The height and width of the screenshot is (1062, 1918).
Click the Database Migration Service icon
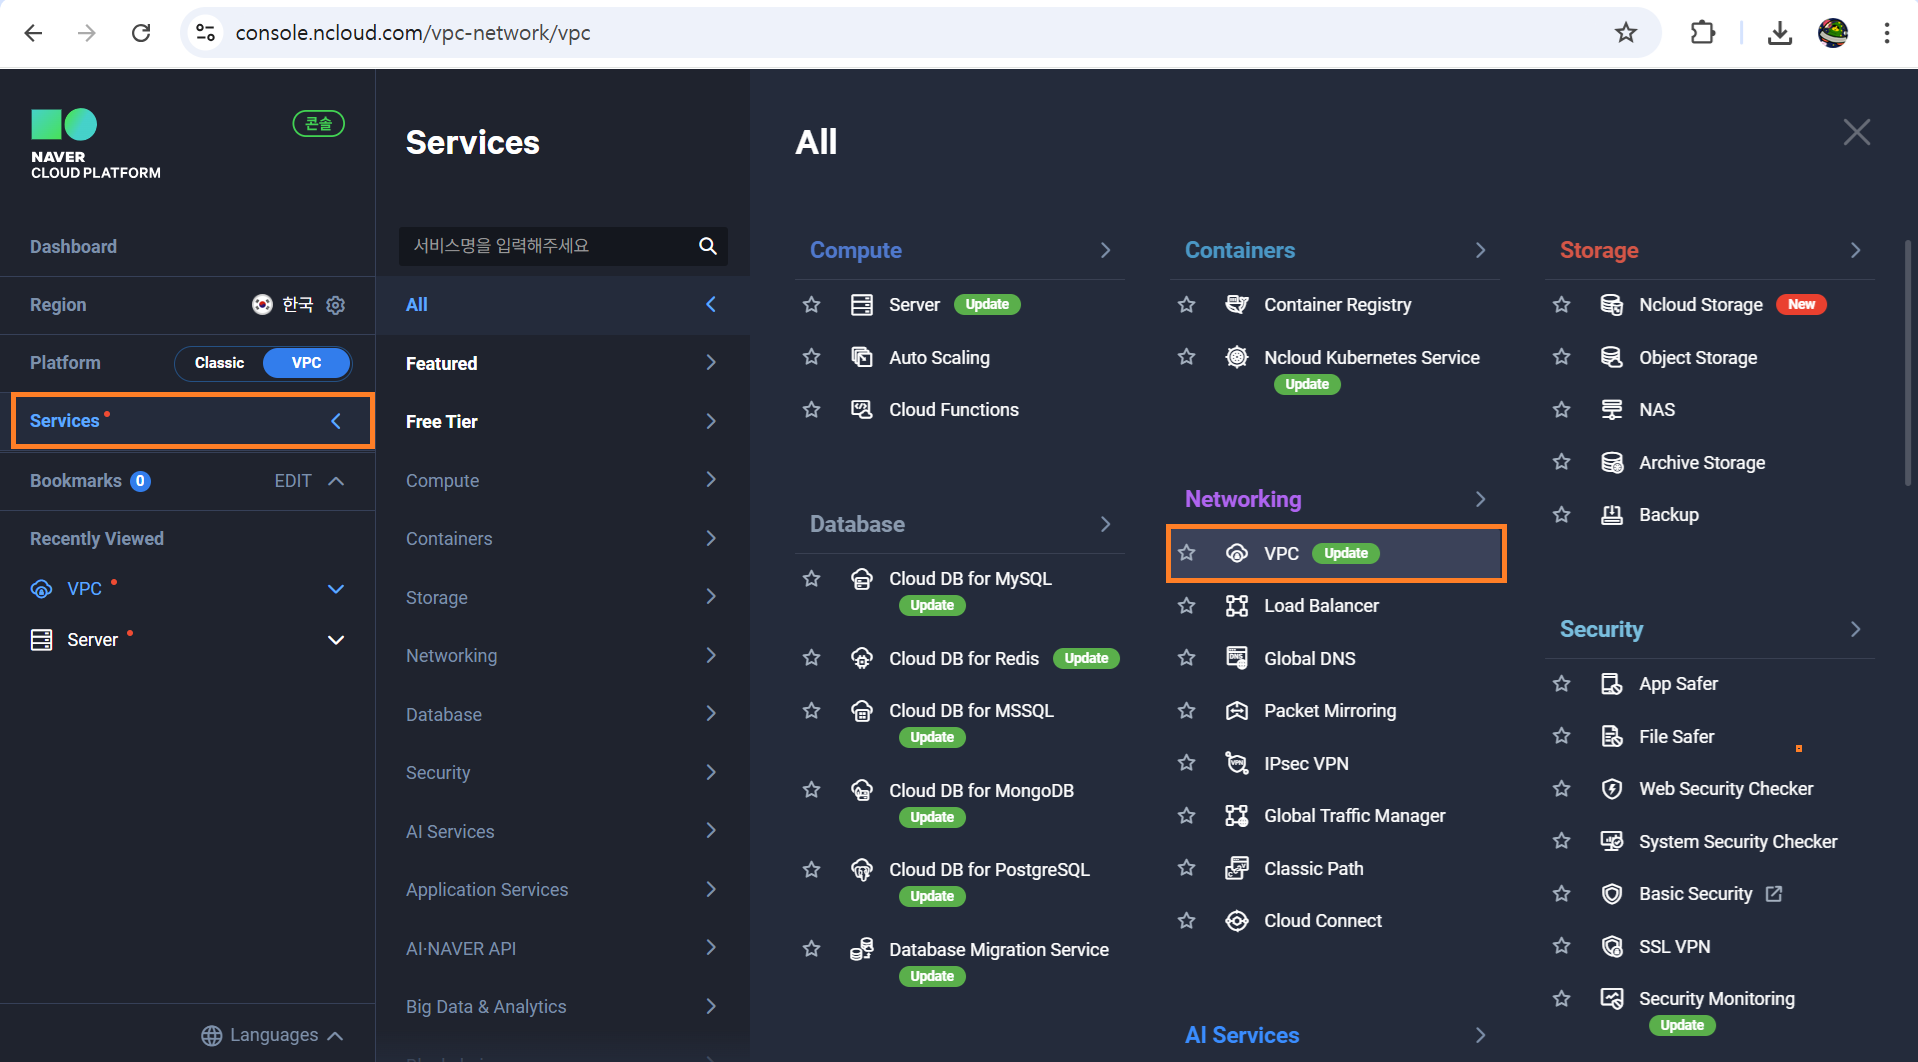point(861,950)
